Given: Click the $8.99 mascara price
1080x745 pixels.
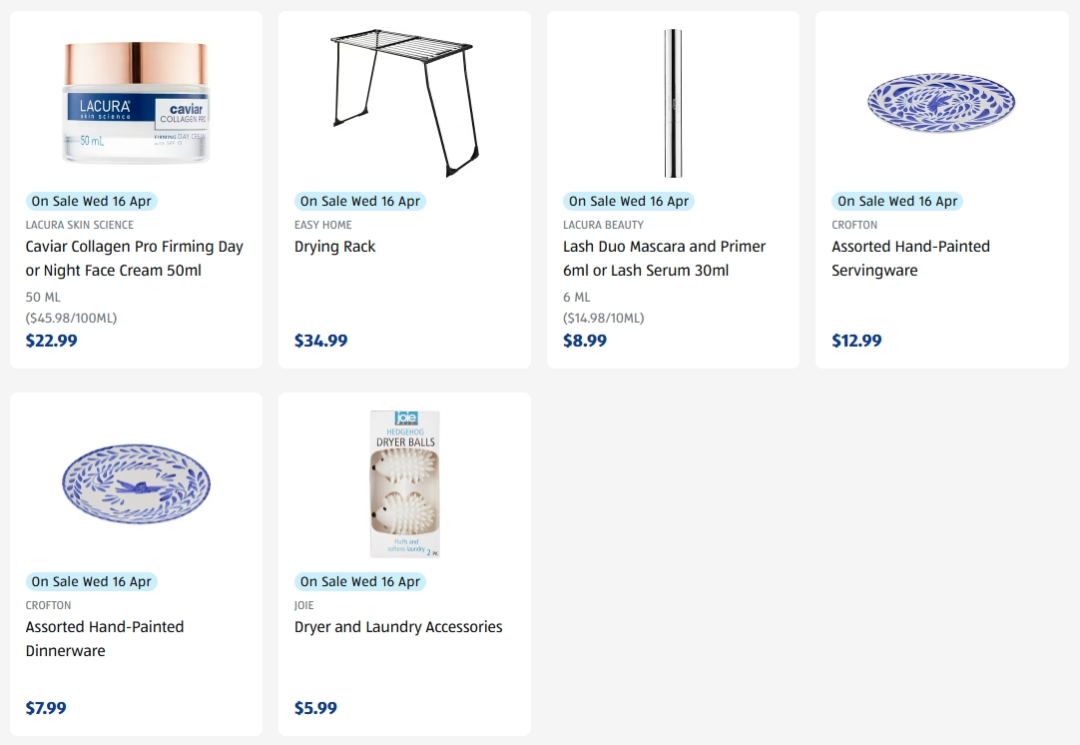Looking at the screenshot, I should [585, 341].
